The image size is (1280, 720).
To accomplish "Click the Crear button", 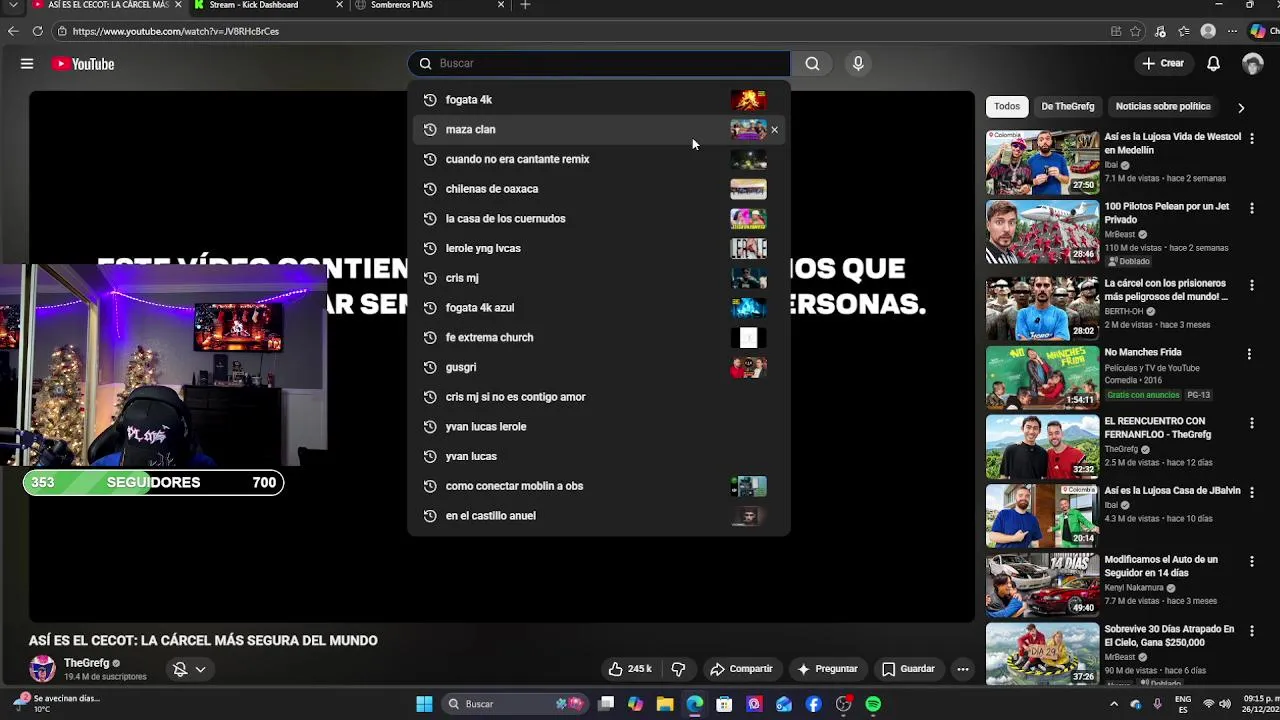I will click(1163, 64).
